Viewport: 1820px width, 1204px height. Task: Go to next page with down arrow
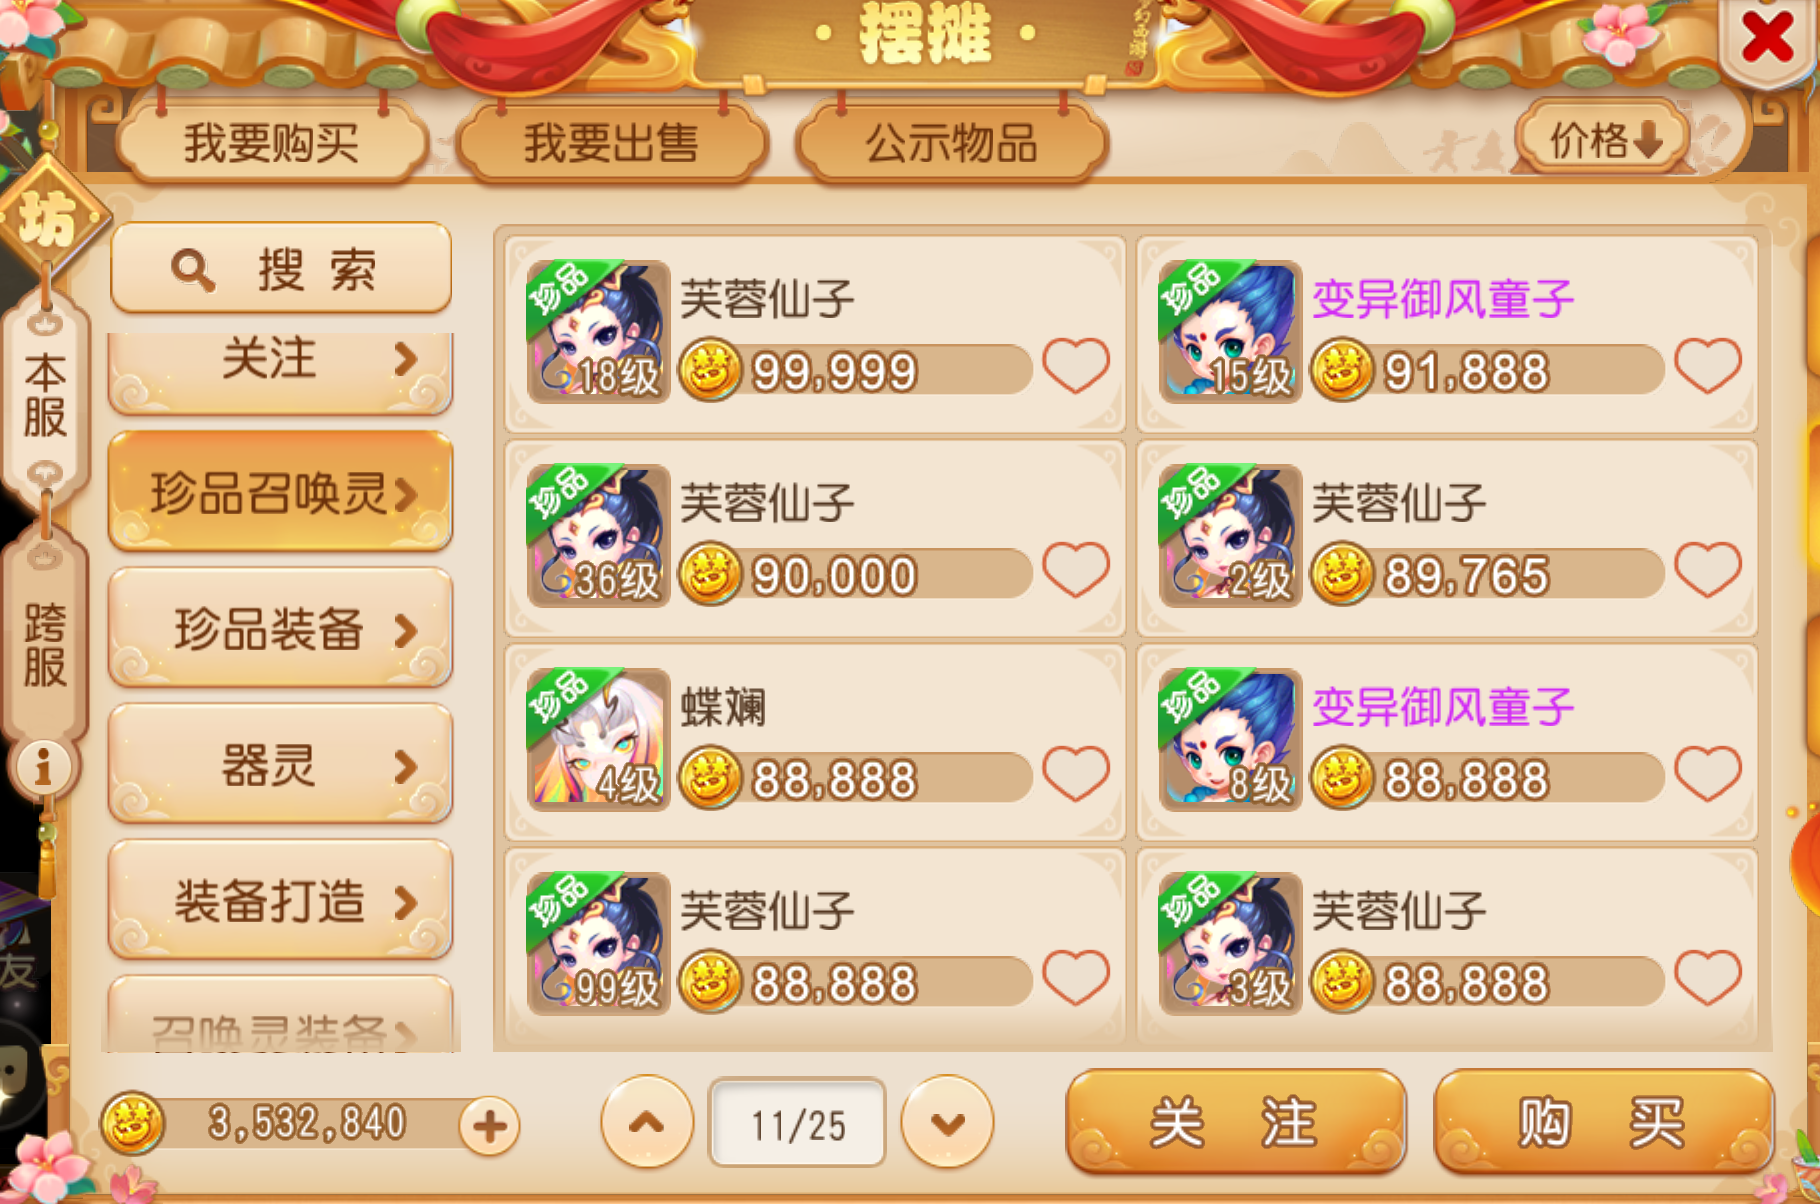(x=947, y=1122)
